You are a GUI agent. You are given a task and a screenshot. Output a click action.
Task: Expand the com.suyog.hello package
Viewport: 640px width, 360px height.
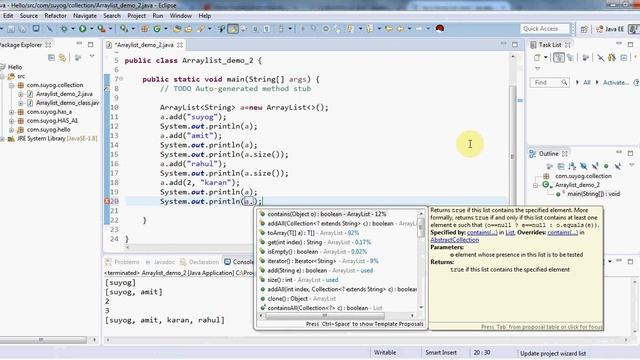pos(11,130)
